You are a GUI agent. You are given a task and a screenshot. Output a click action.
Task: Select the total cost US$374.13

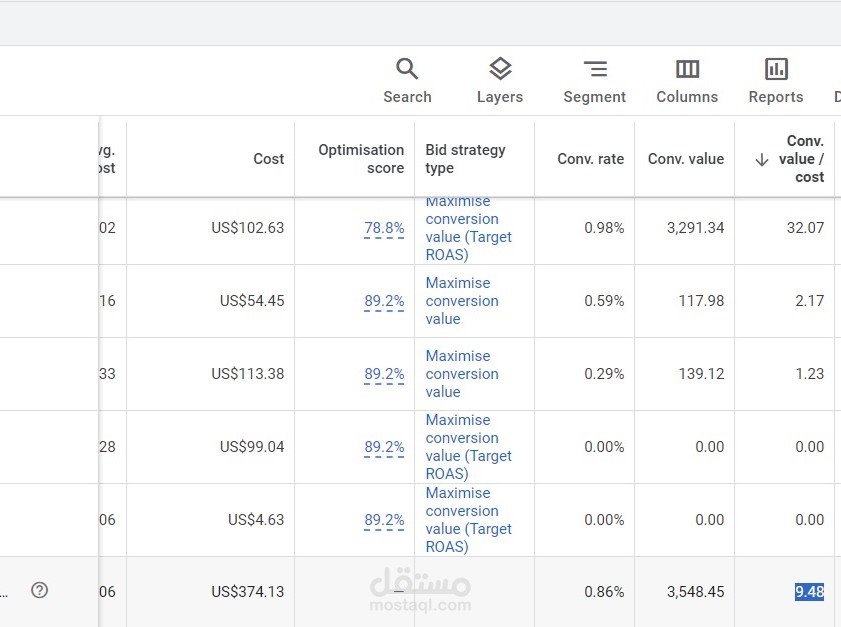[x=247, y=592]
